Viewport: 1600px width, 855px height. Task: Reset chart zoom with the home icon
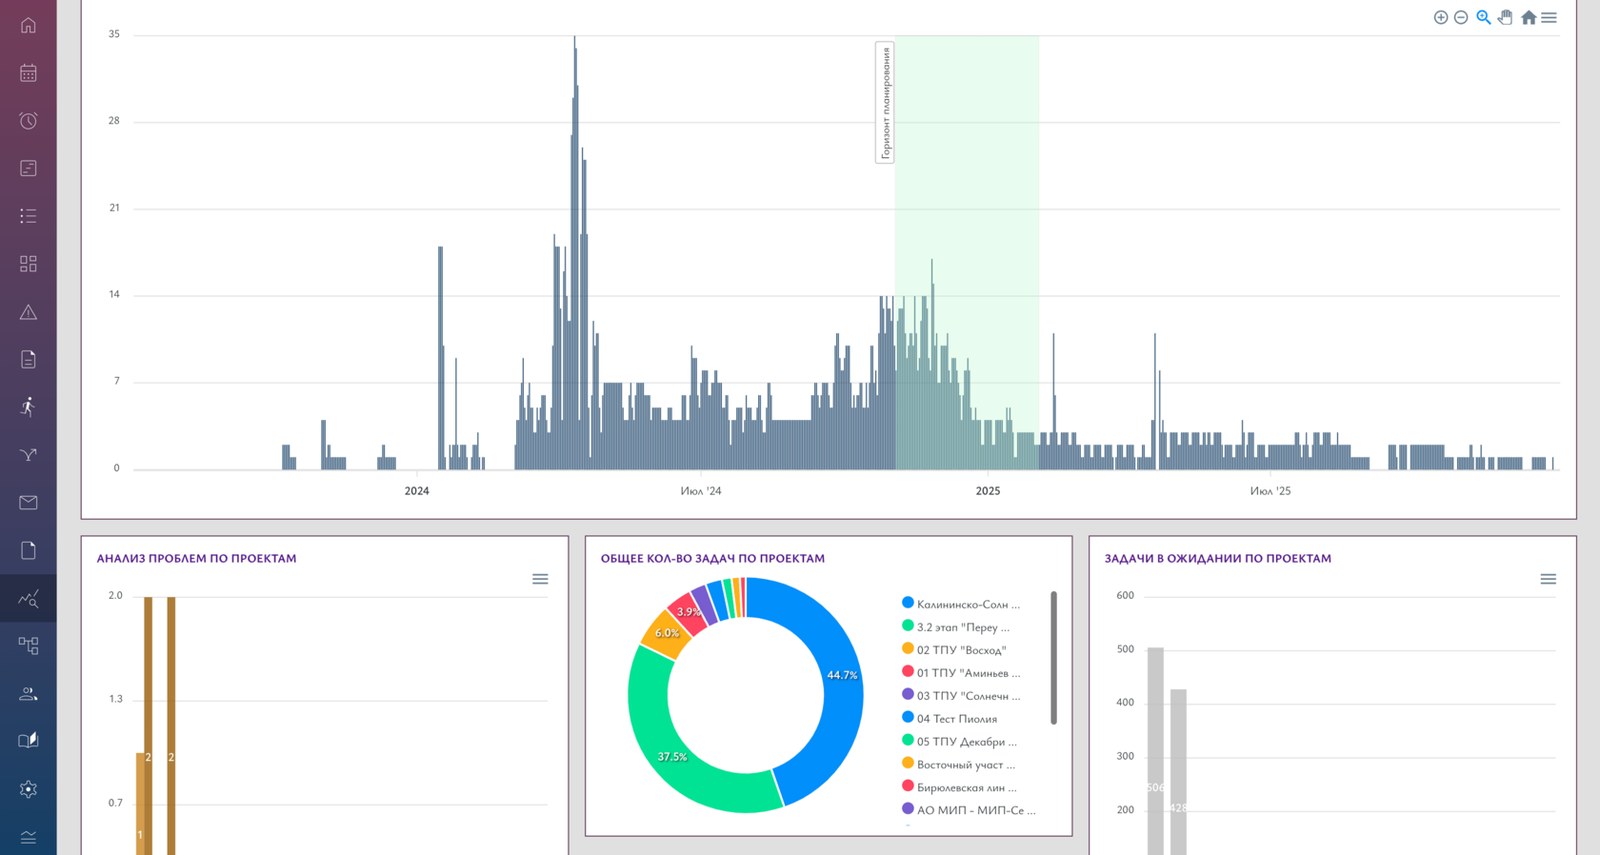coord(1529,17)
